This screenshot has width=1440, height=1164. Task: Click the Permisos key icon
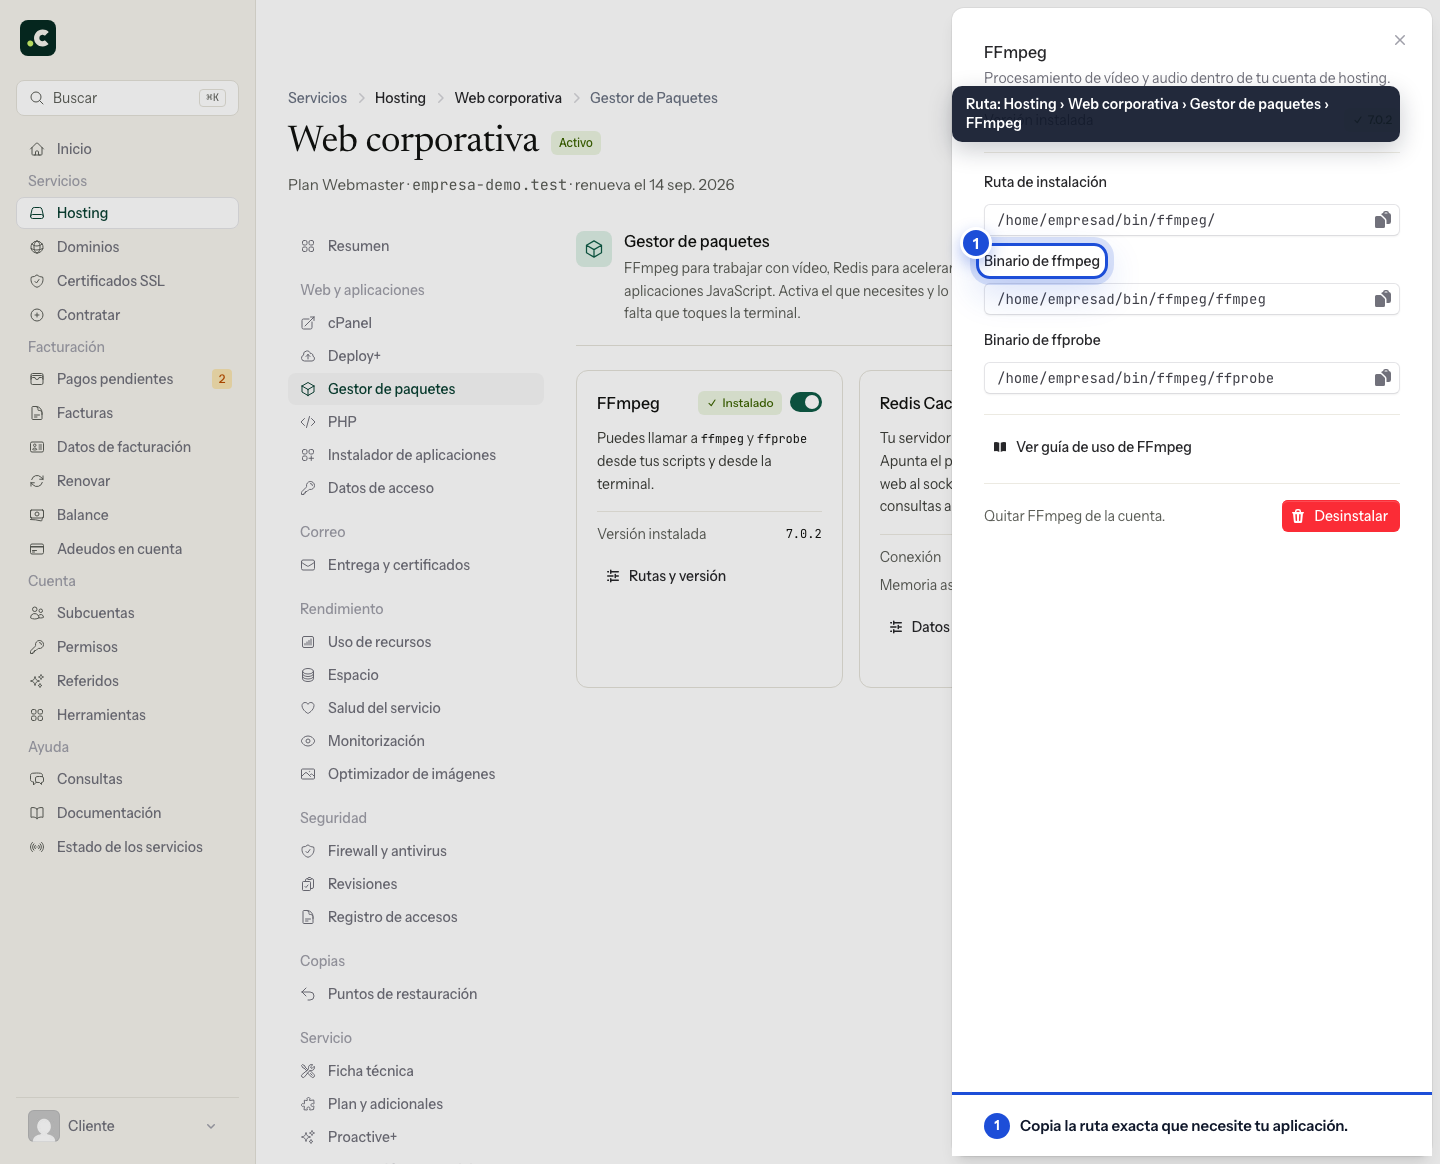click(37, 647)
